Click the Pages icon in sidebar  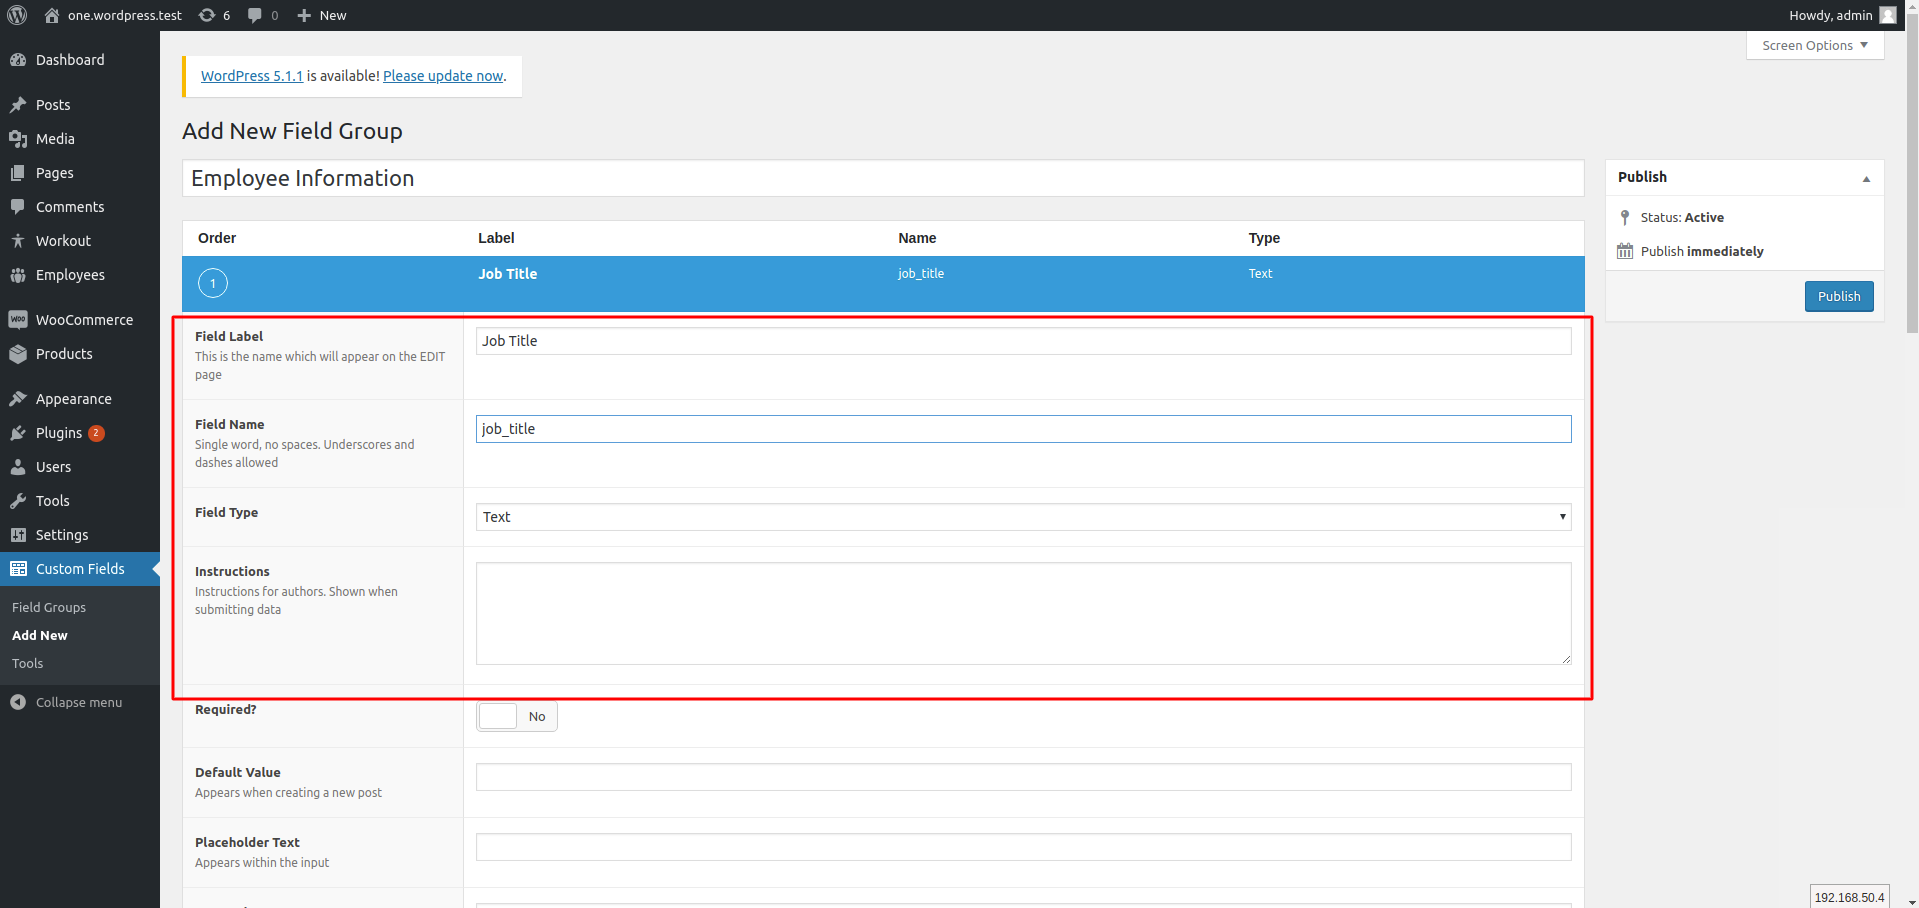[x=18, y=173]
